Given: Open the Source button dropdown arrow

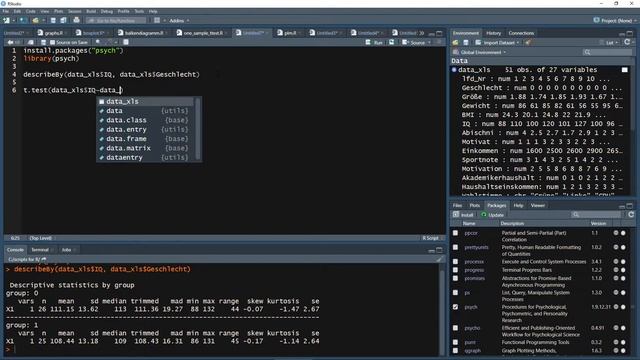Looking at the screenshot, I should coord(429,42).
